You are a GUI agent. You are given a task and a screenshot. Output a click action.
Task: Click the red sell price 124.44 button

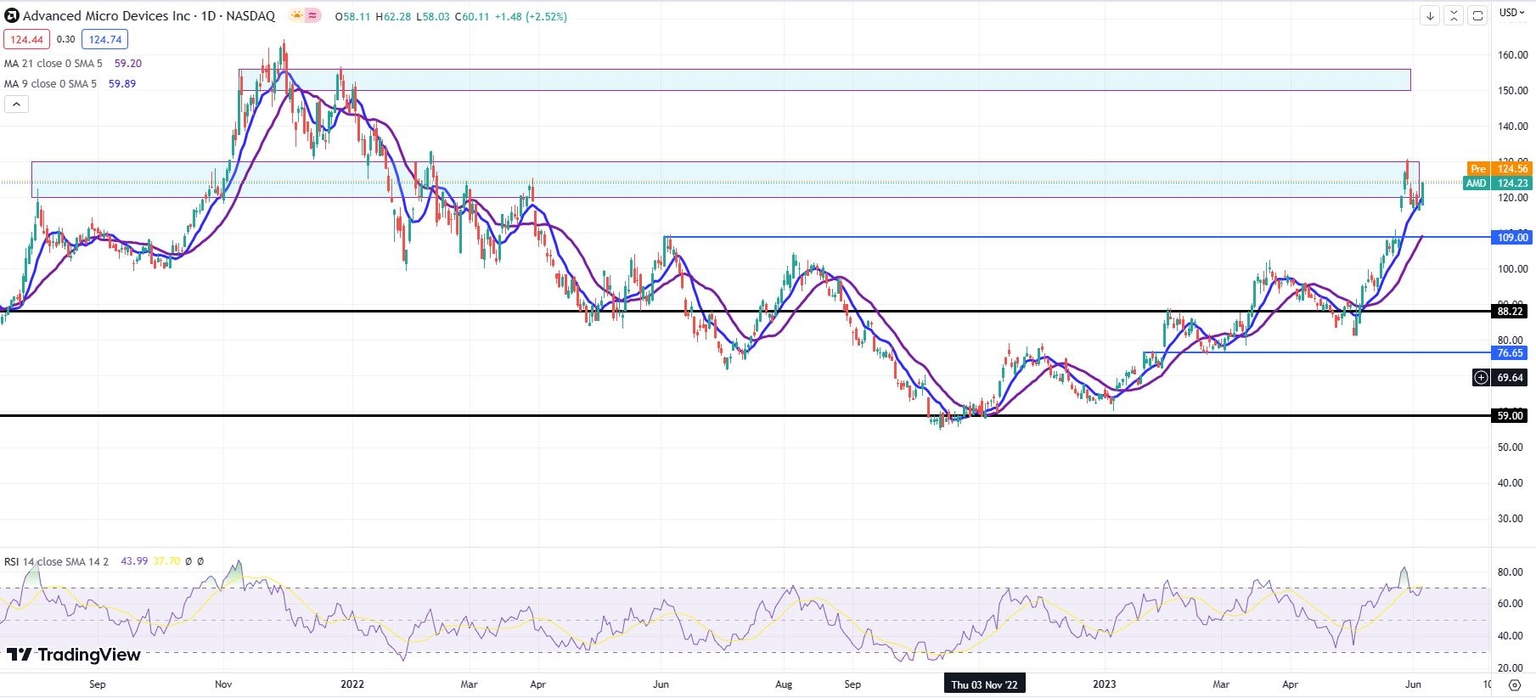(x=26, y=39)
